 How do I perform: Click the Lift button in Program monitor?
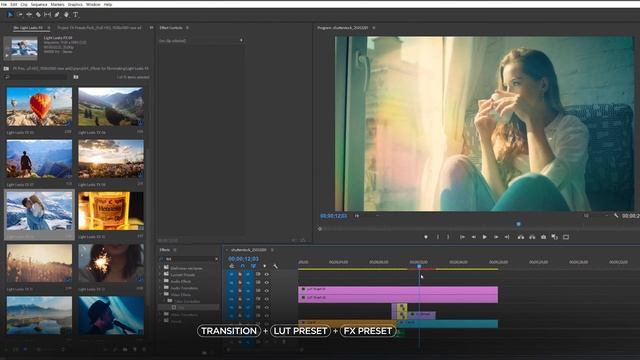click(x=521, y=237)
